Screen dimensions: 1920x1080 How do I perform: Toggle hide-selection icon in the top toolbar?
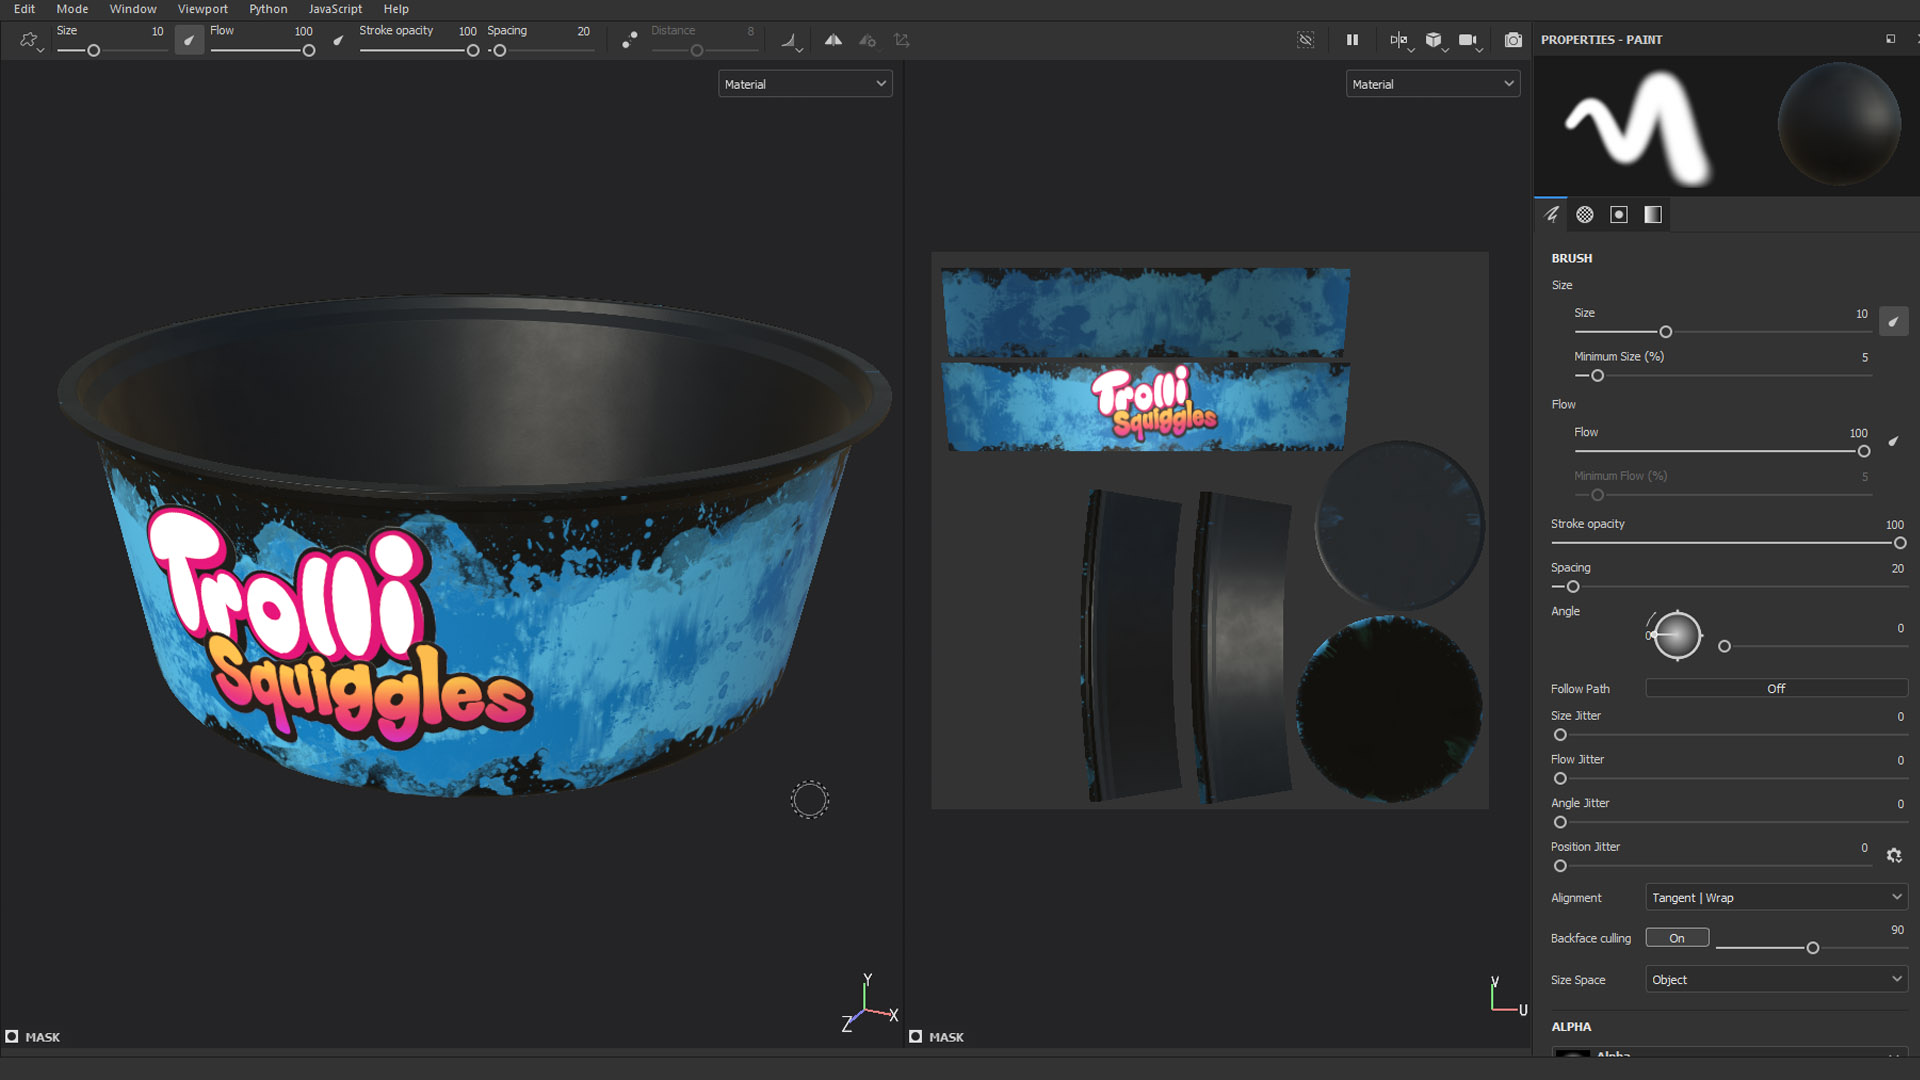click(x=1306, y=40)
